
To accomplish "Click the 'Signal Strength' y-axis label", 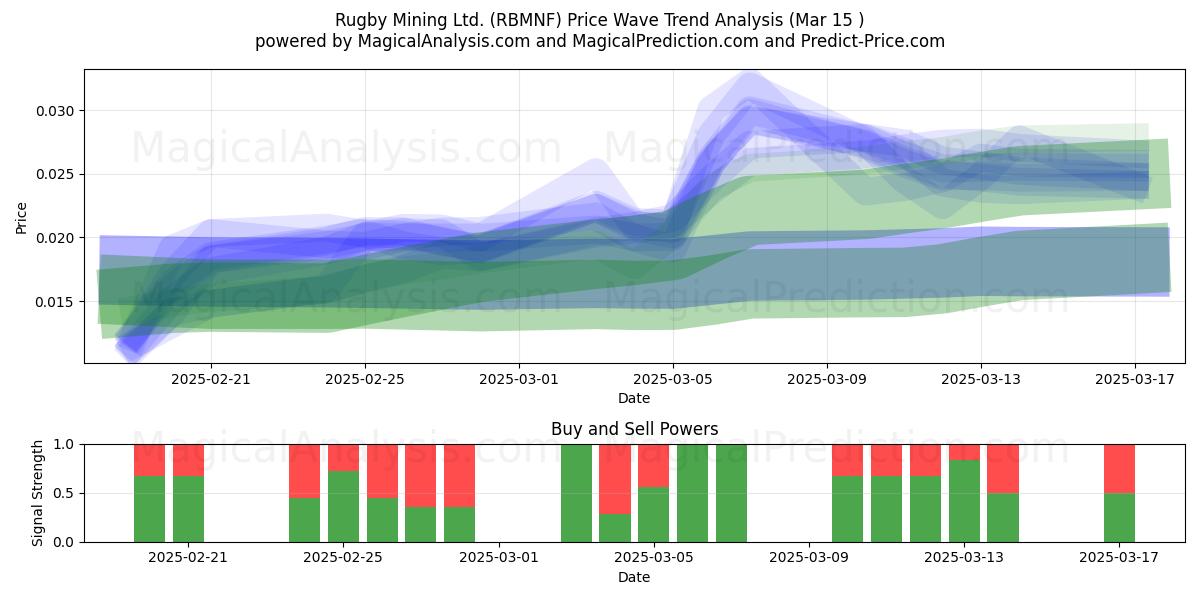I will pyautogui.click(x=37, y=493).
